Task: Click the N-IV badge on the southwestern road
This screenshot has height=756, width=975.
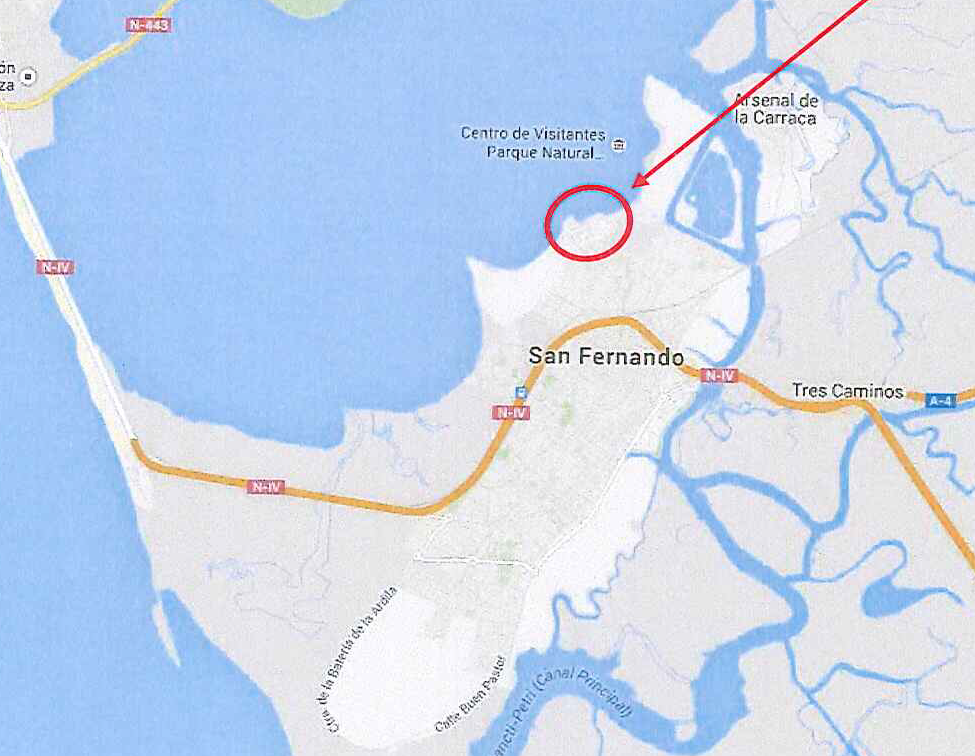Action: [x=266, y=487]
